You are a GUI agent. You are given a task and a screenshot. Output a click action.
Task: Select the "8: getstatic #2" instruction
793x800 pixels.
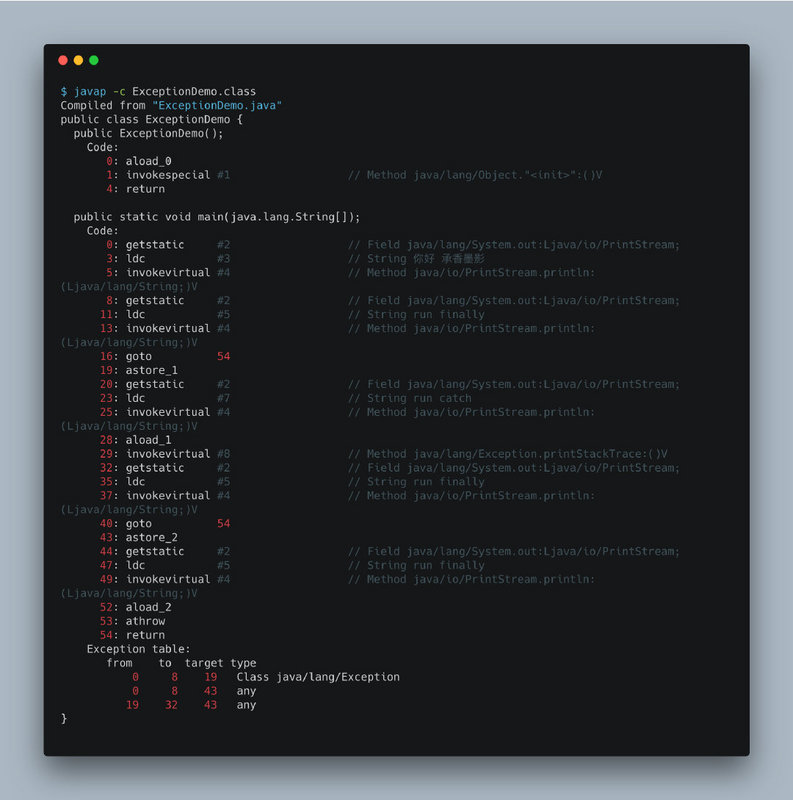click(x=168, y=301)
